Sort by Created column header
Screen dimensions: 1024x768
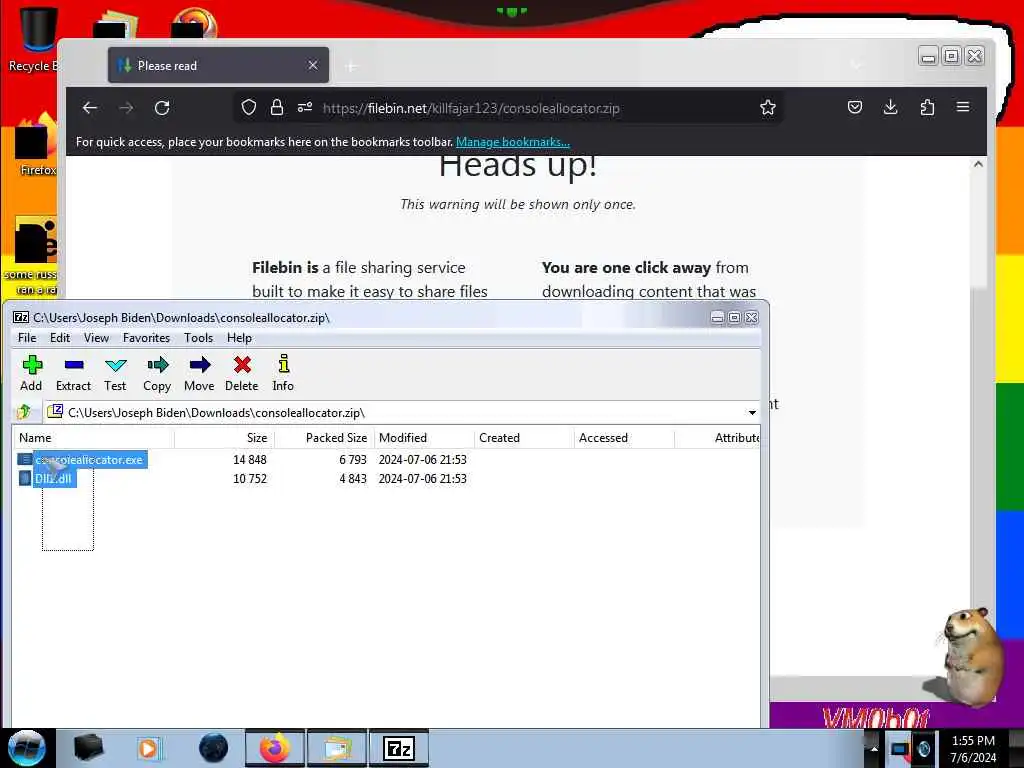pyautogui.click(x=524, y=438)
